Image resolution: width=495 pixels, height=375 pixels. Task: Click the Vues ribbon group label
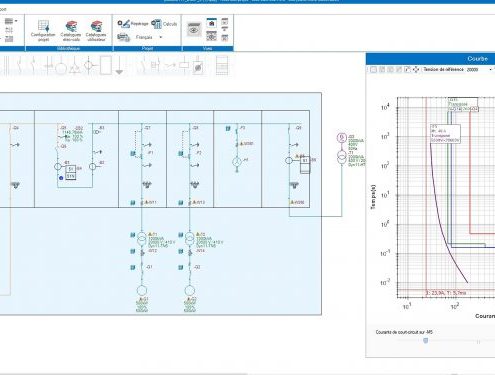(207, 49)
